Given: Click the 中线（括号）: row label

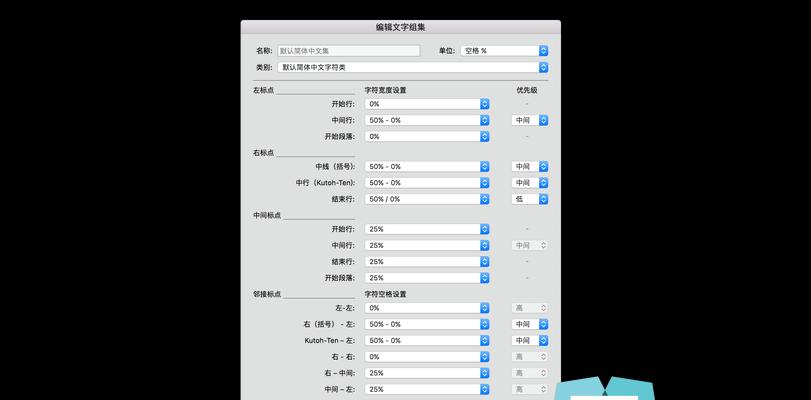Looking at the screenshot, I should [335, 167].
